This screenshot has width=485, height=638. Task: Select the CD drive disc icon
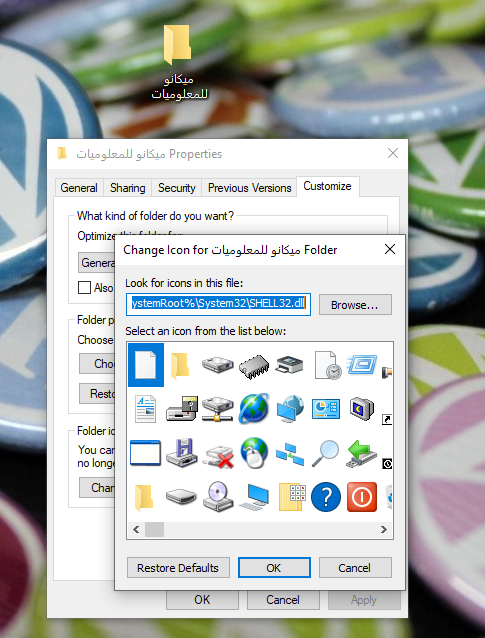click(x=218, y=496)
